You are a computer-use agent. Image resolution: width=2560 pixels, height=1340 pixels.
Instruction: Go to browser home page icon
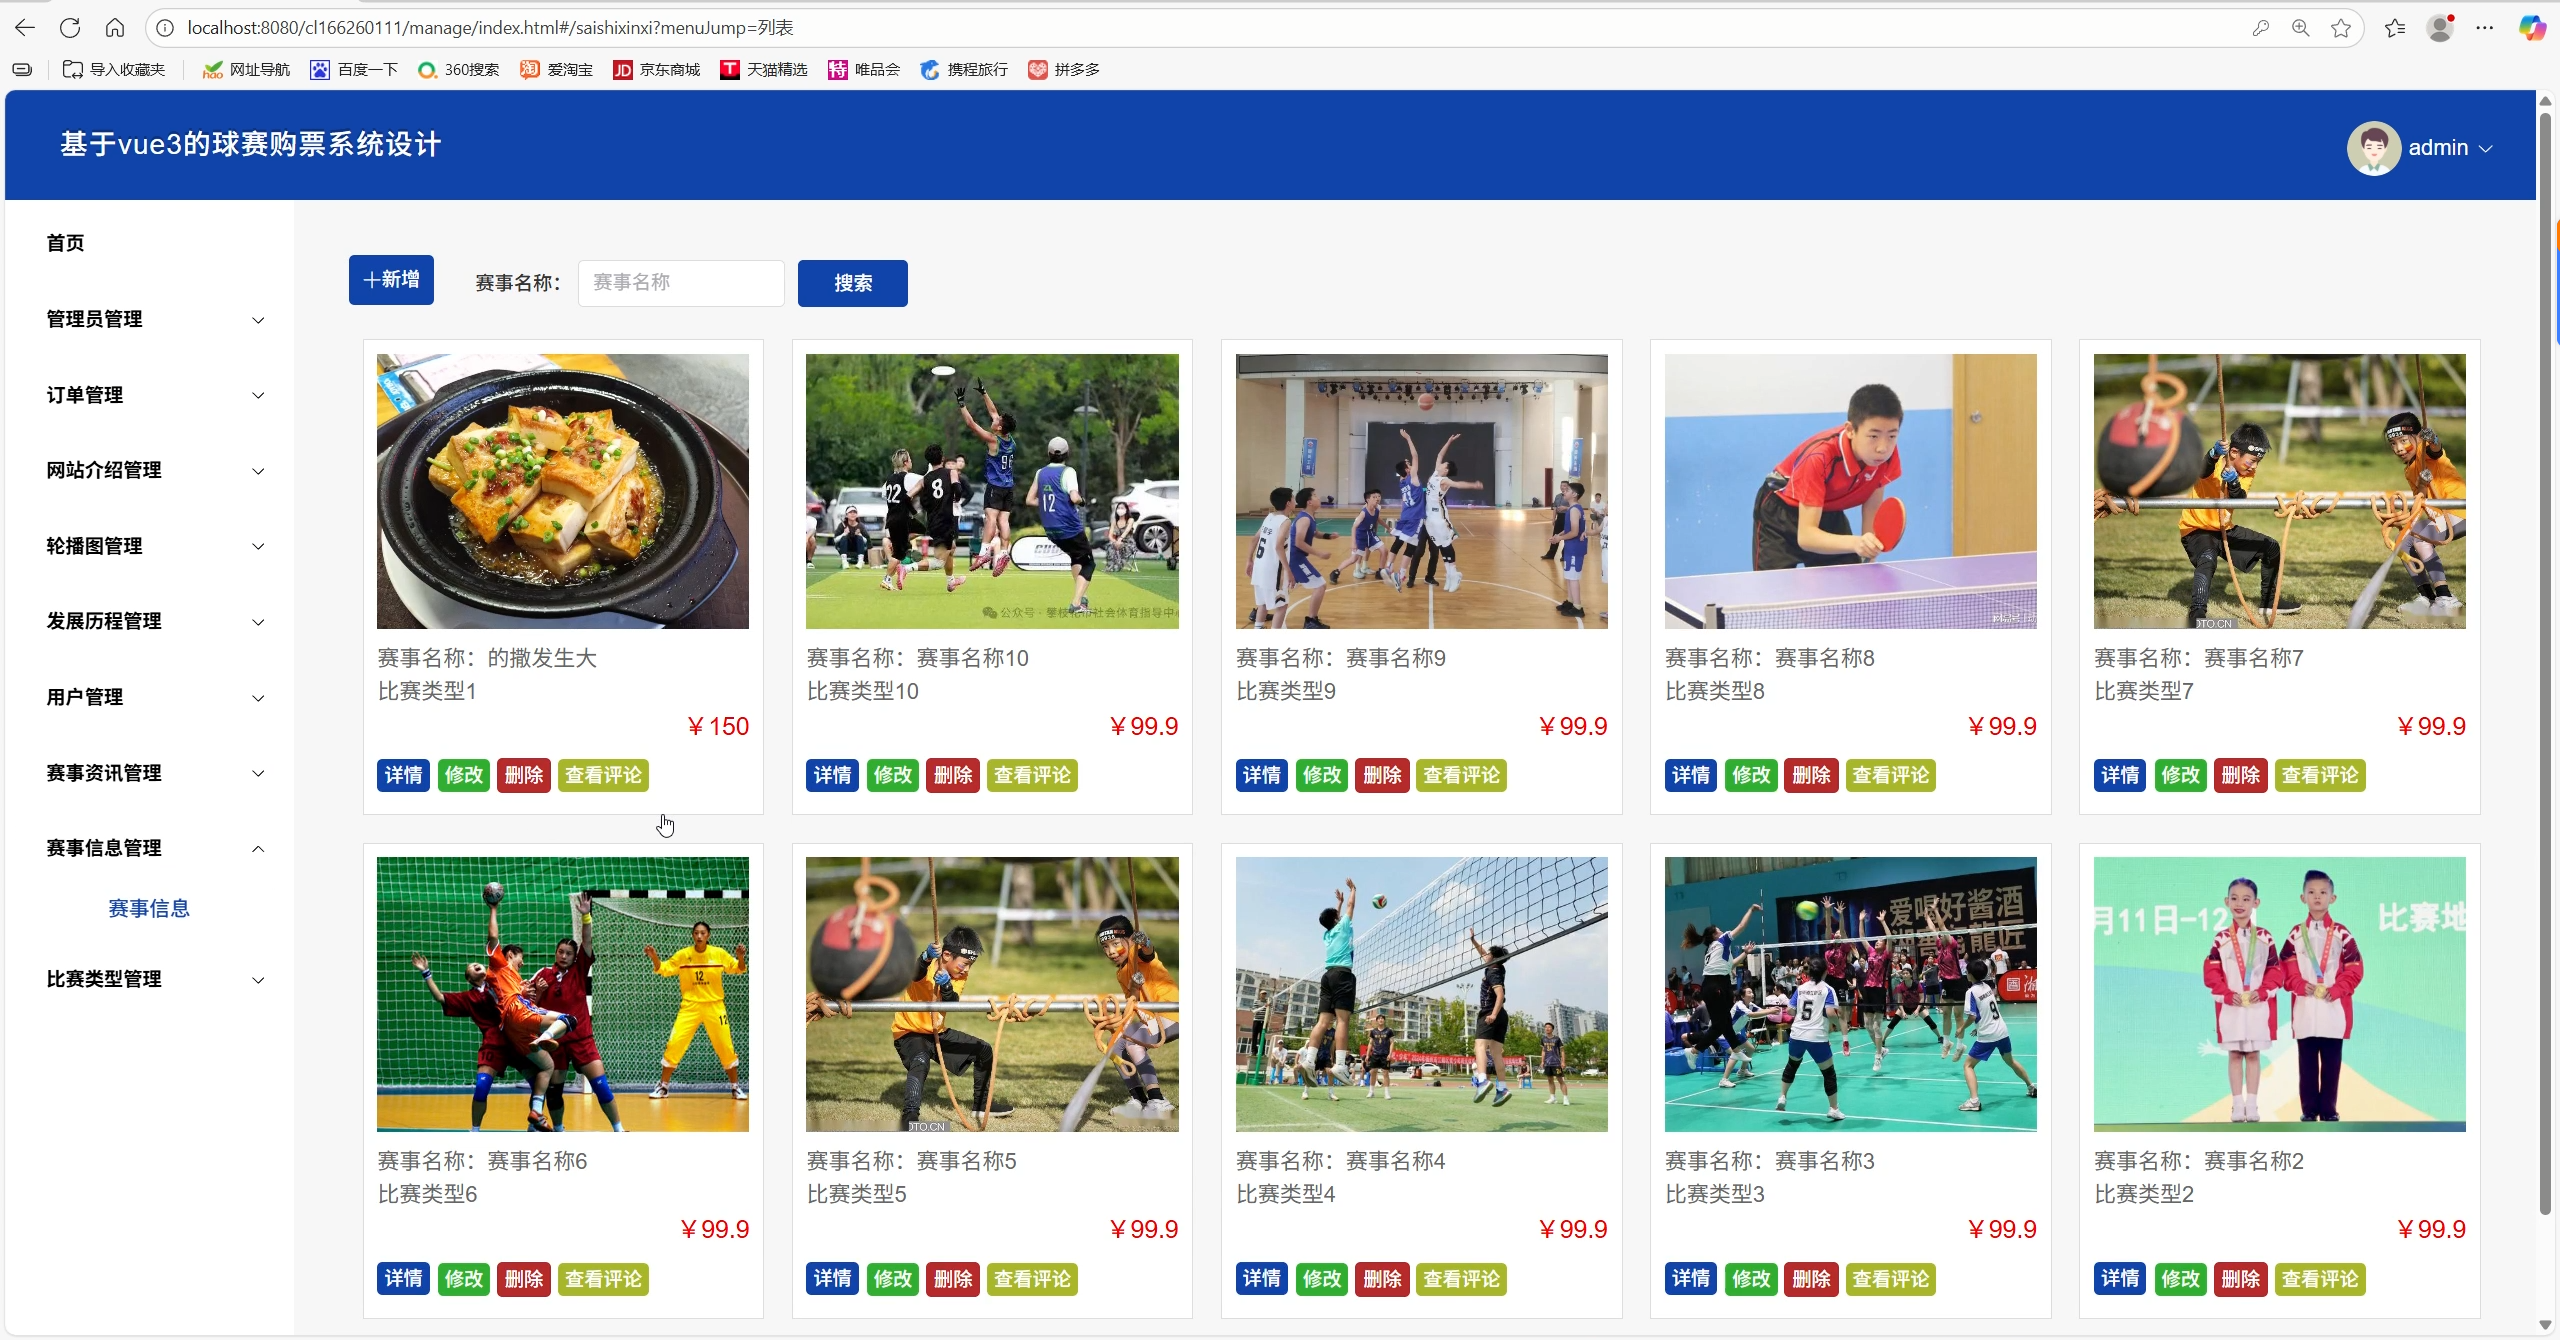click(x=115, y=28)
